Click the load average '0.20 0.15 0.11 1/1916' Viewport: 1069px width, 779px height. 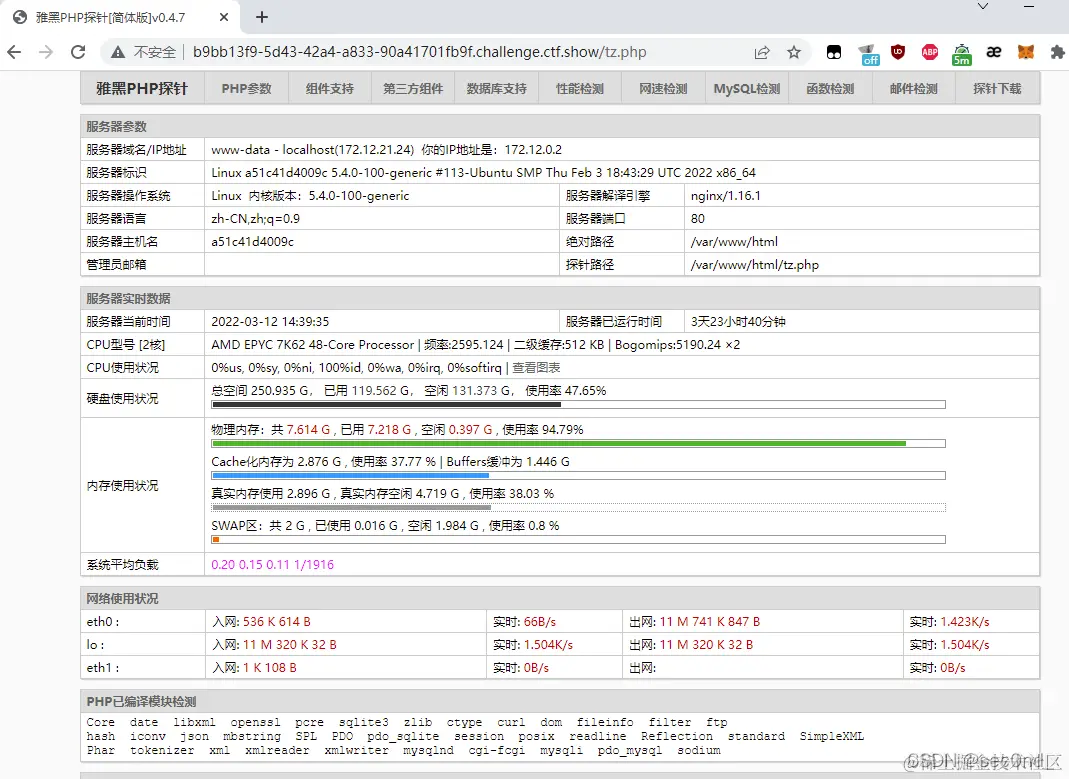coord(273,564)
